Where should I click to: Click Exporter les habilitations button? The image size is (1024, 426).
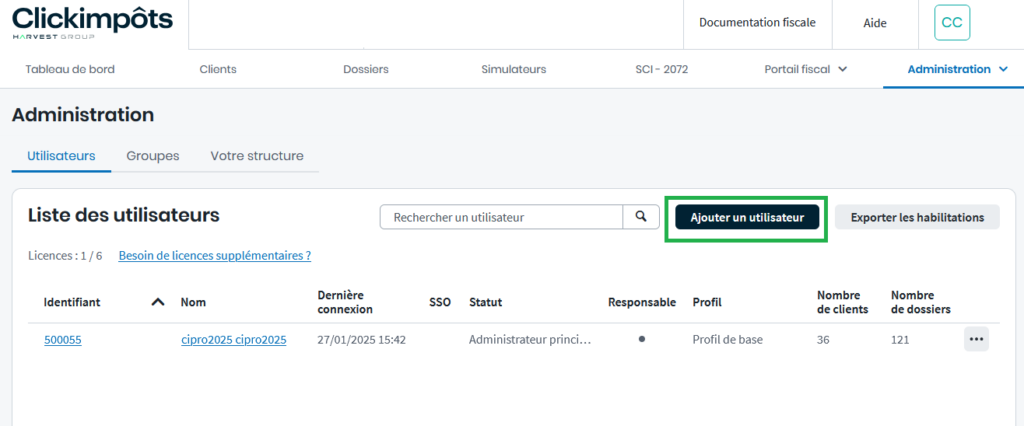[917, 217]
